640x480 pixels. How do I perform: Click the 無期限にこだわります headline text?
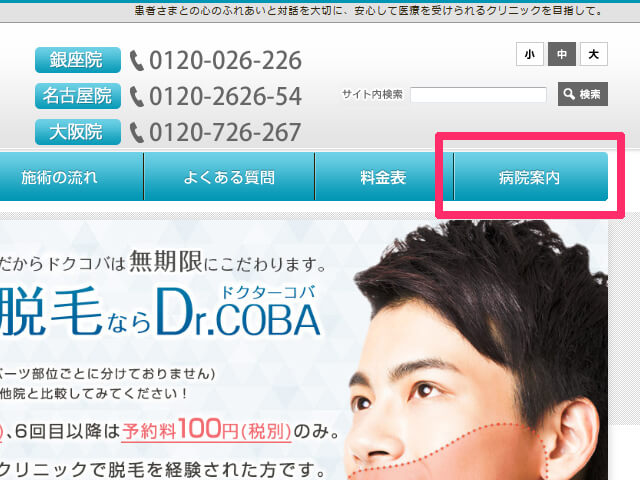[228, 262]
